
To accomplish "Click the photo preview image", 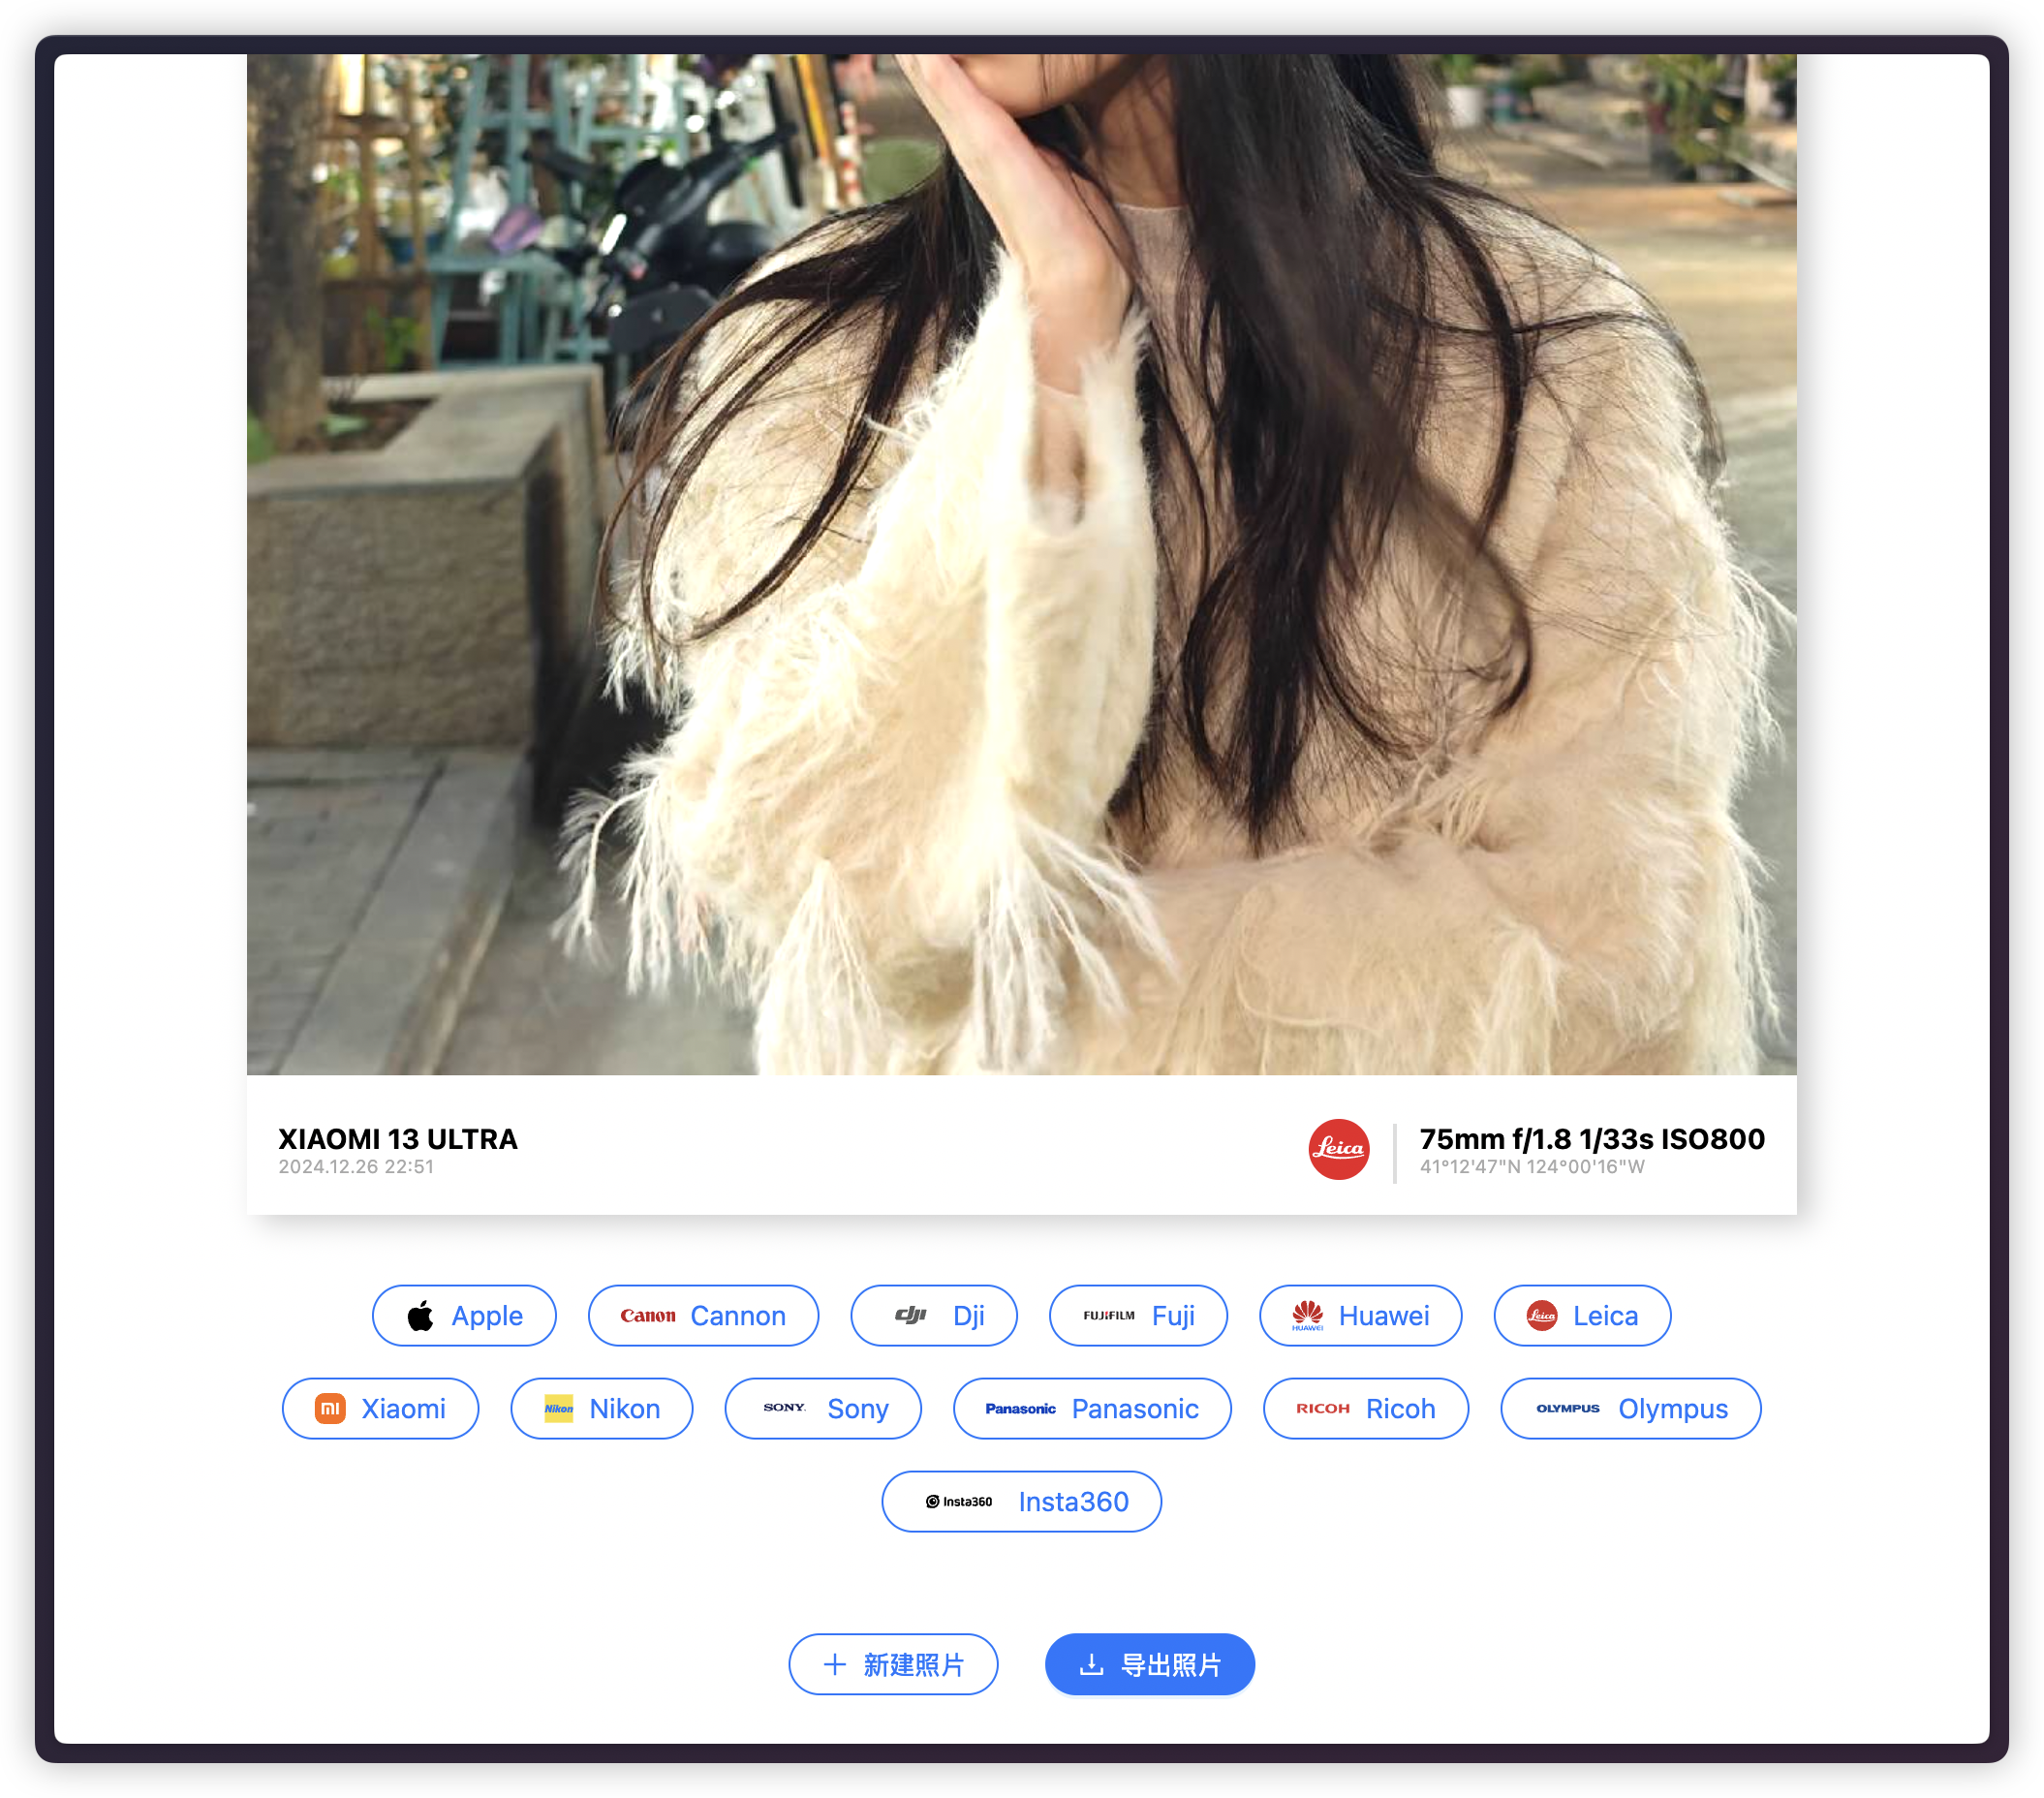I will click(x=1021, y=564).
